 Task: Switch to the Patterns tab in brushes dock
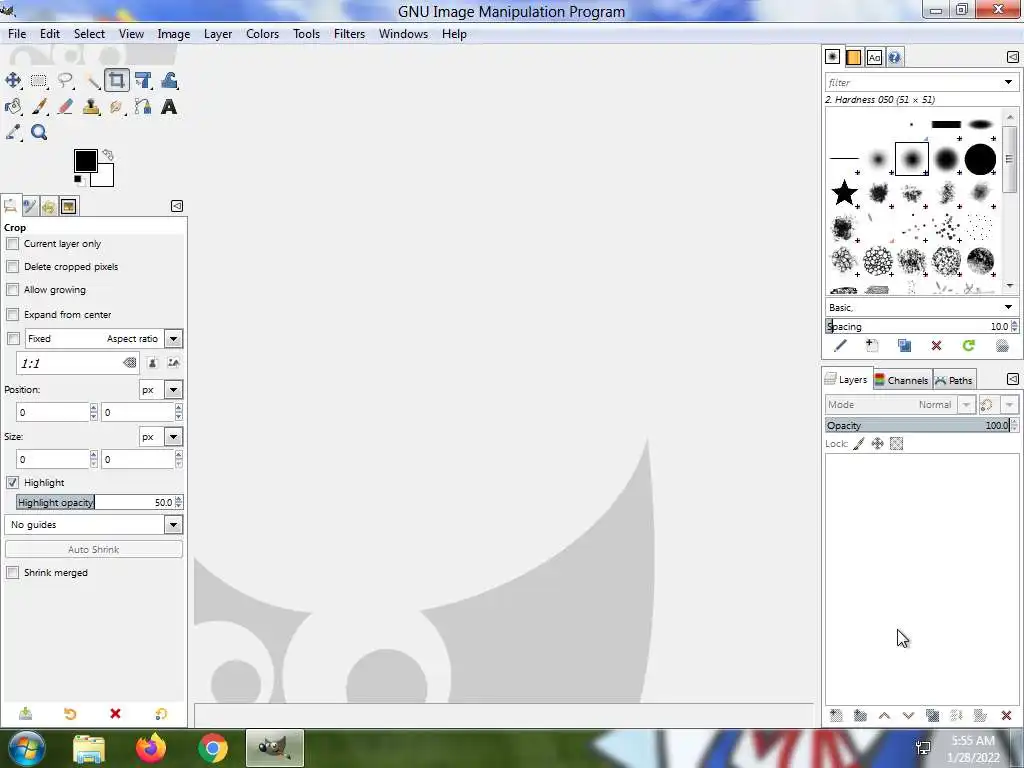point(854,57)
